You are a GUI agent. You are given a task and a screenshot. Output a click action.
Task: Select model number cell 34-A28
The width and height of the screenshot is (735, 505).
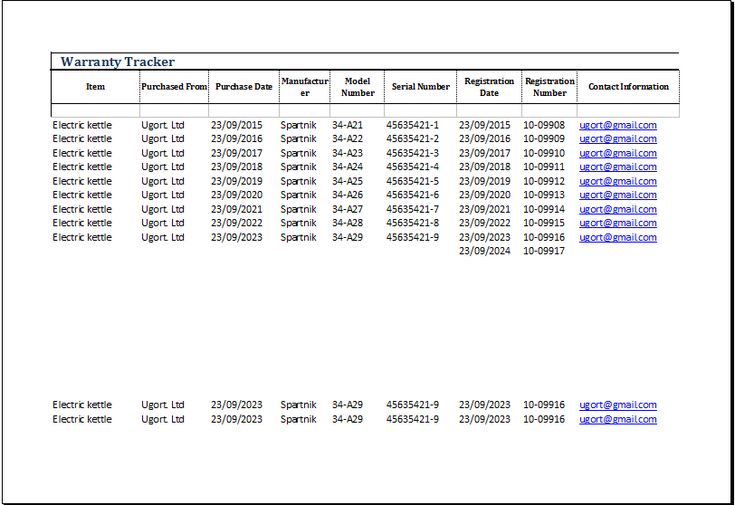(347, 223)
